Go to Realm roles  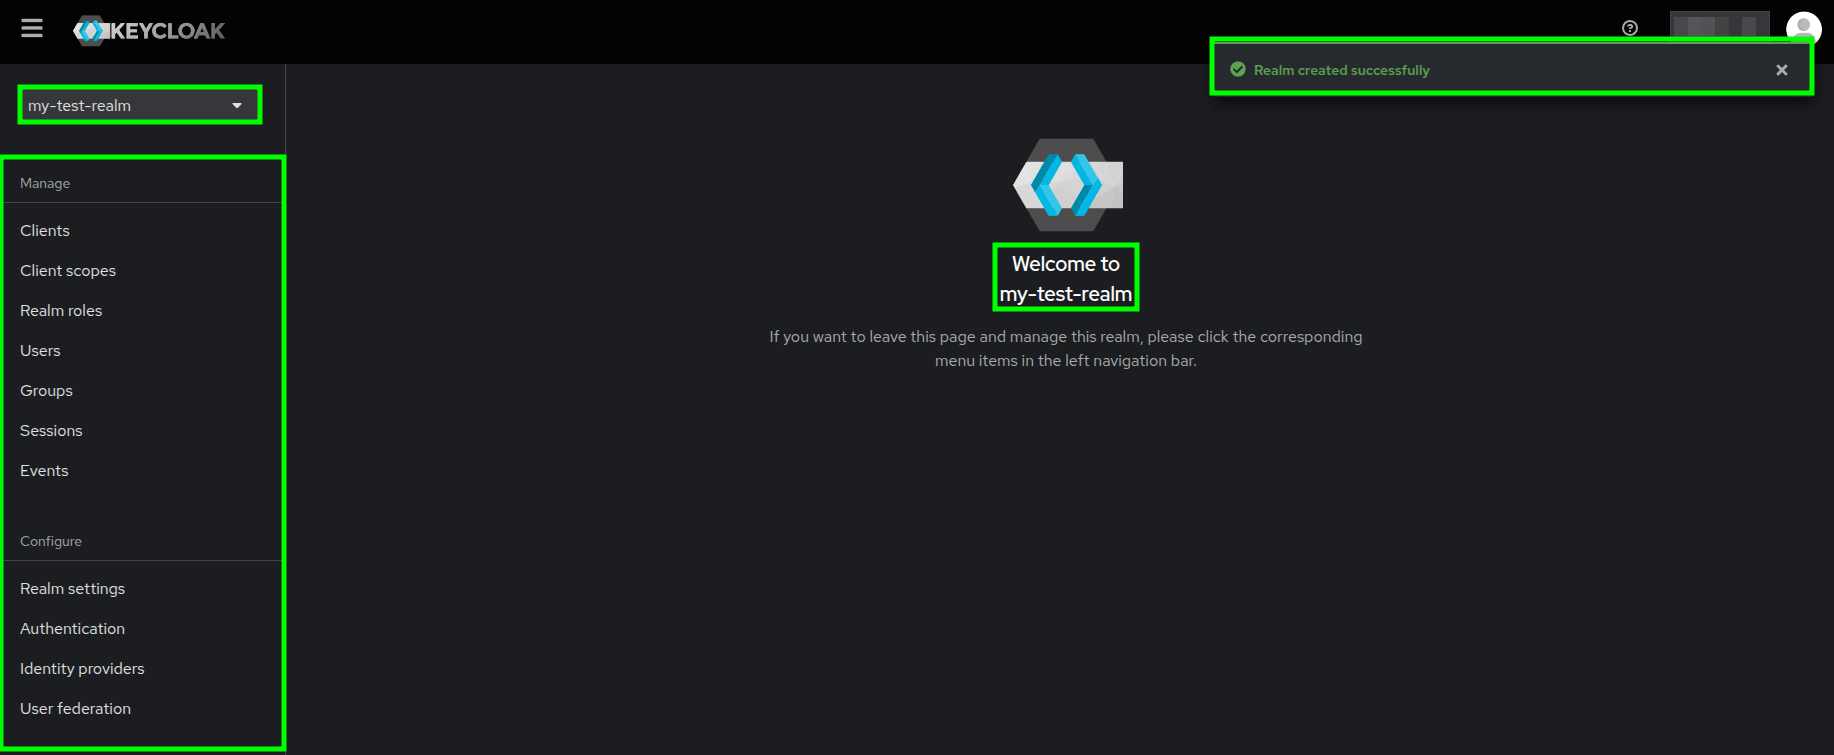61,310
